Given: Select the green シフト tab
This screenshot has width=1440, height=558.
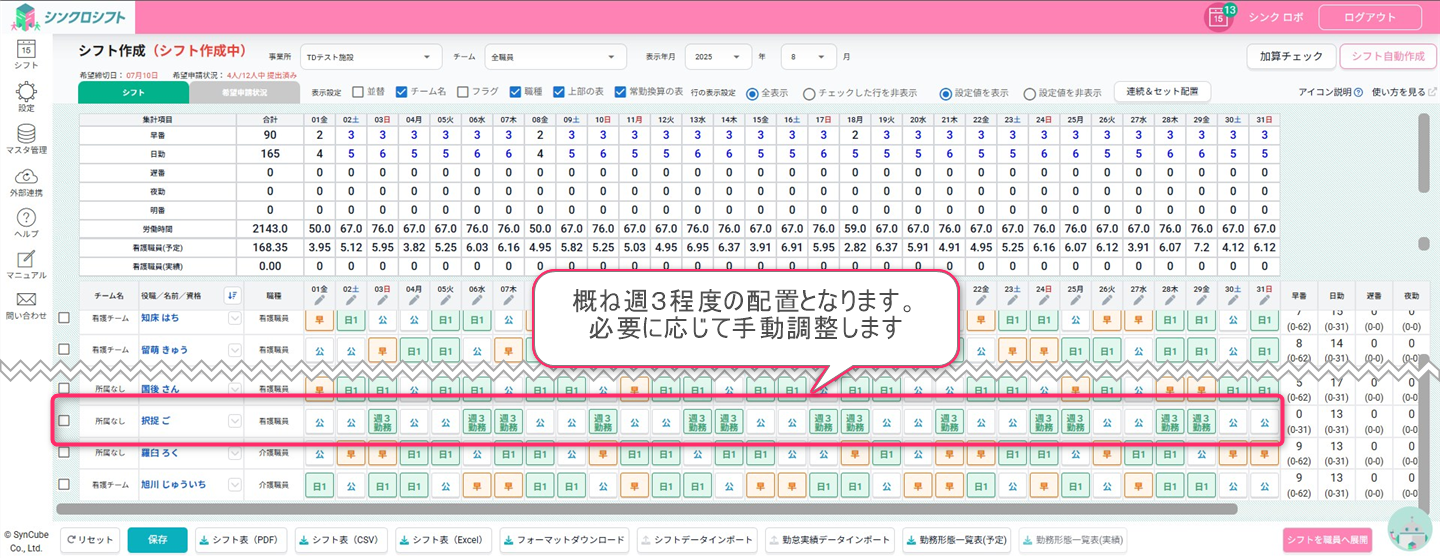Looking at the screenshot, I should (x=133, y=92).
